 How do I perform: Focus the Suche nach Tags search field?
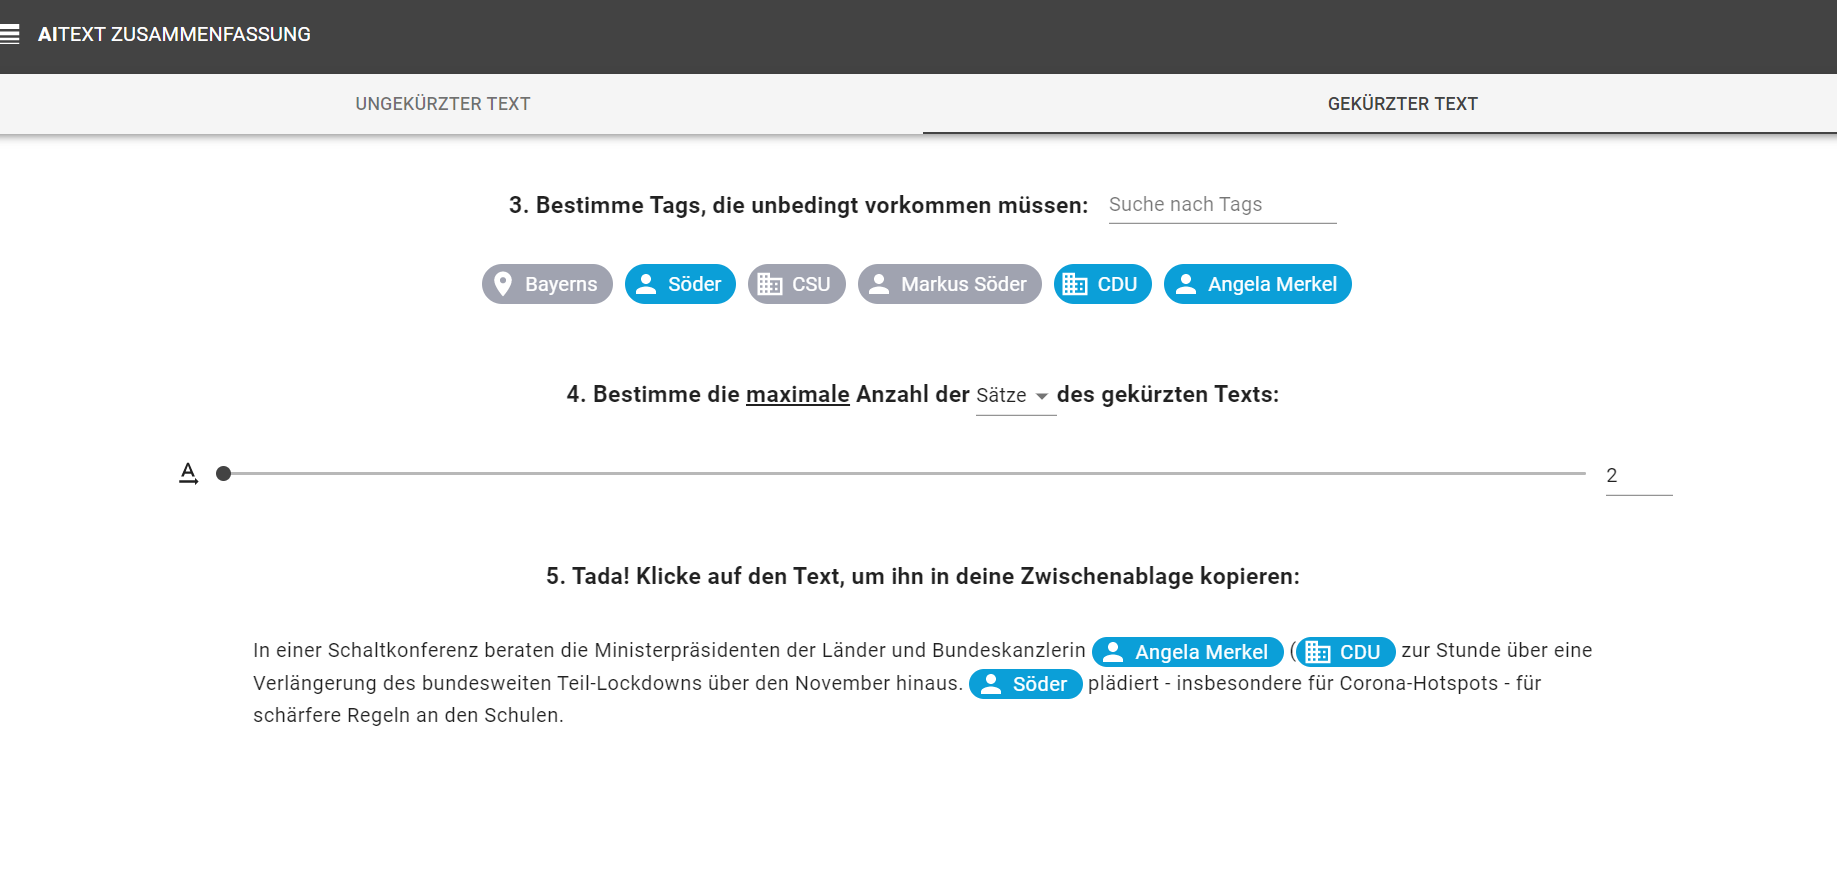pos(1221,205)
